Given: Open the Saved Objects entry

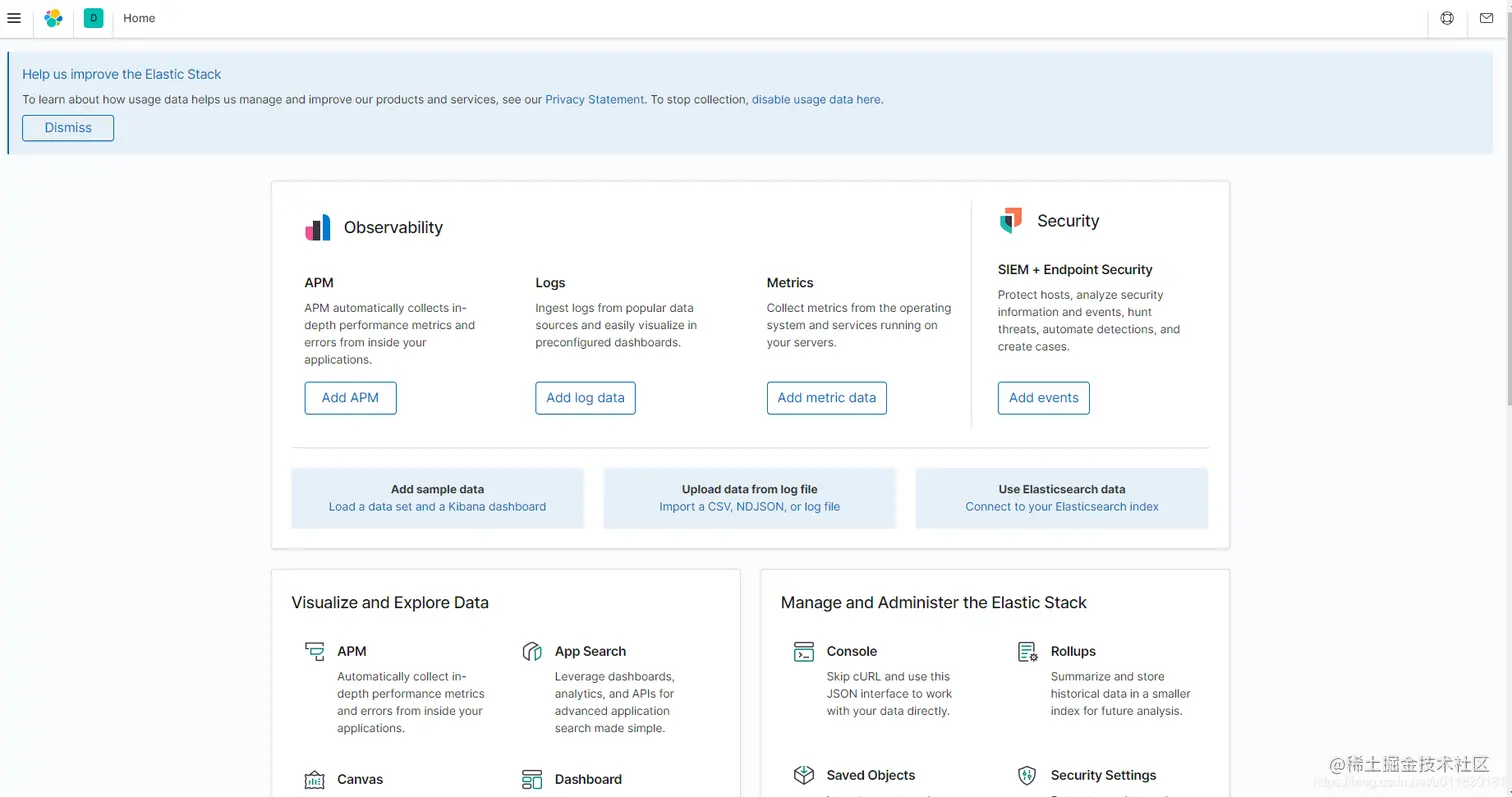Looking at the screenshot, I should click(870, 775).
